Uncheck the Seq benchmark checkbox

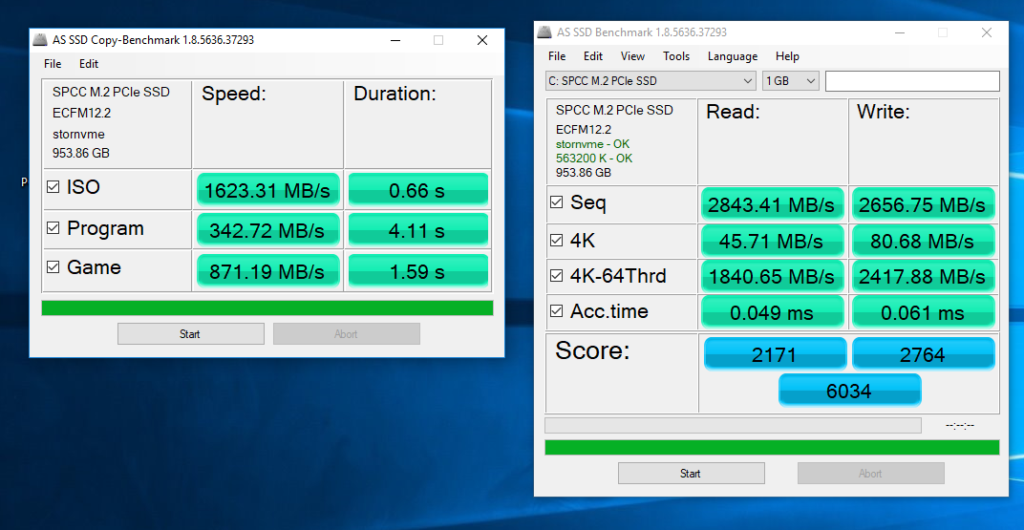point(556,203)
